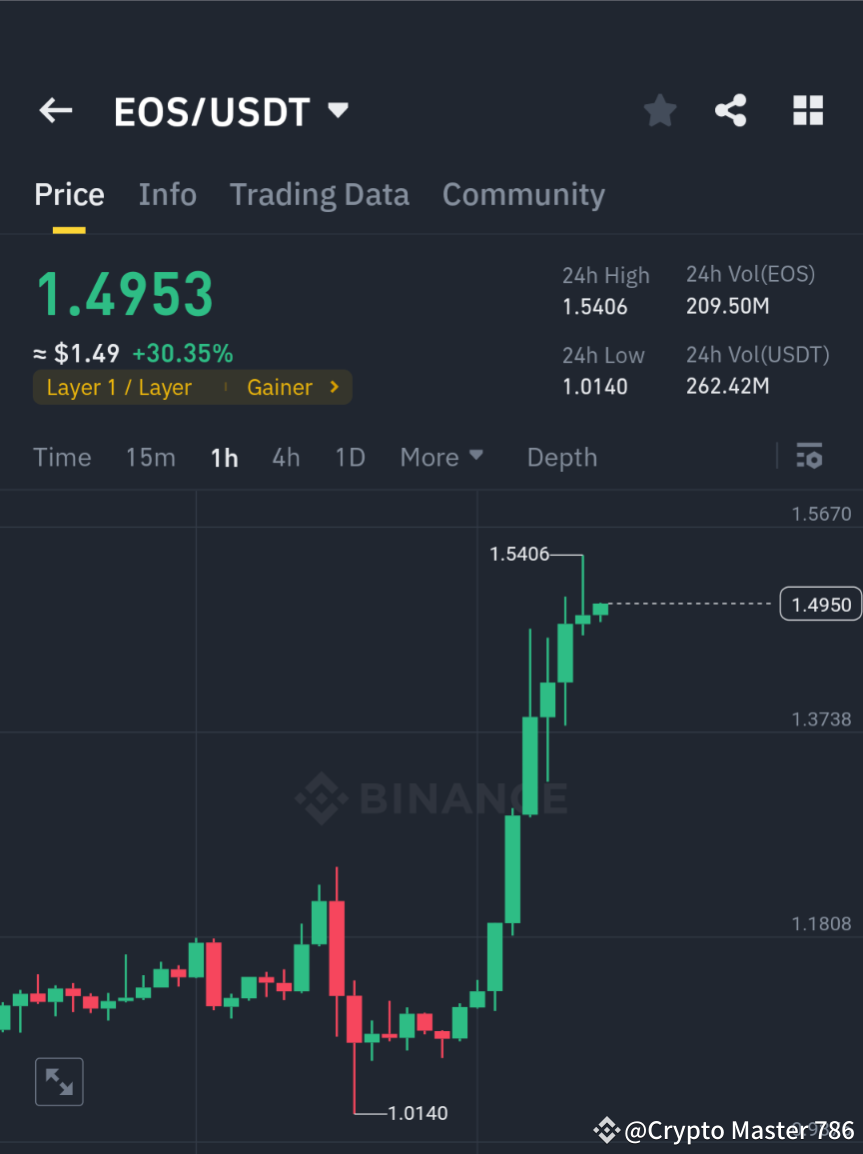
Task: Open chart indicator settings icon
Action: point(809,456)
